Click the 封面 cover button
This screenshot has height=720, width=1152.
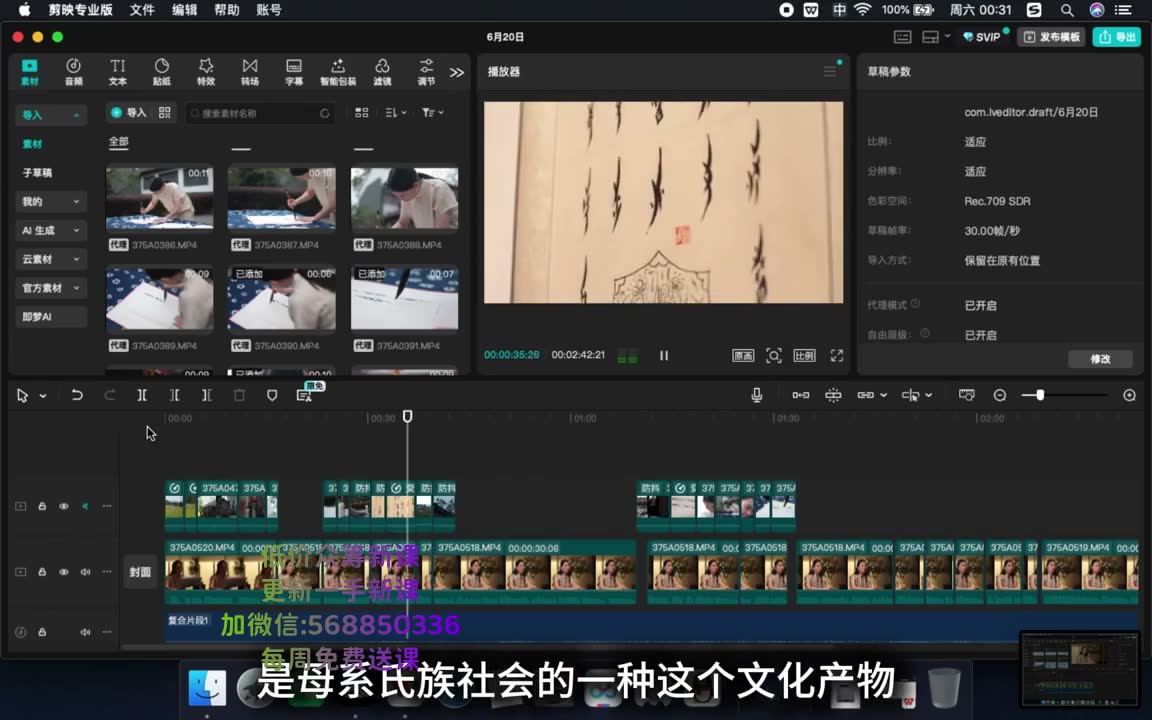pos(140,572)
